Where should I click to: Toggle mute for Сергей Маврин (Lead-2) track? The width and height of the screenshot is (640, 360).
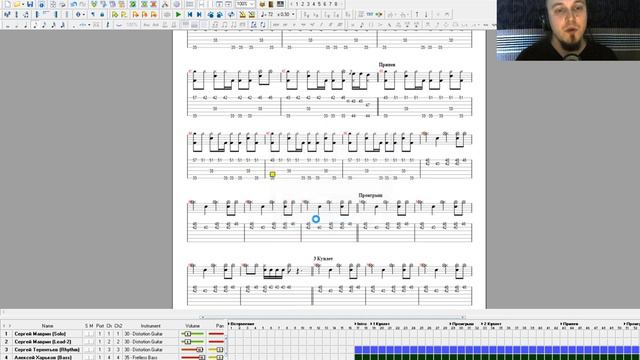tap(91, 342)
